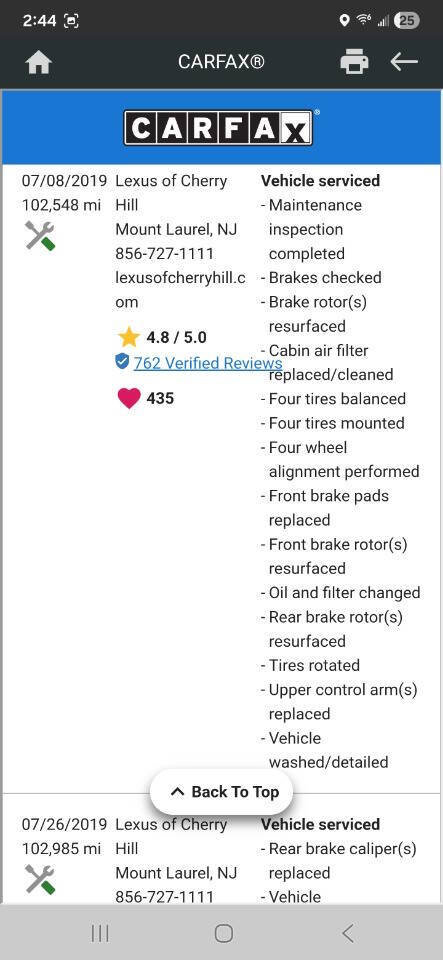
Task: Print the CARFAX report via printer icon
Action: point(354,62)
